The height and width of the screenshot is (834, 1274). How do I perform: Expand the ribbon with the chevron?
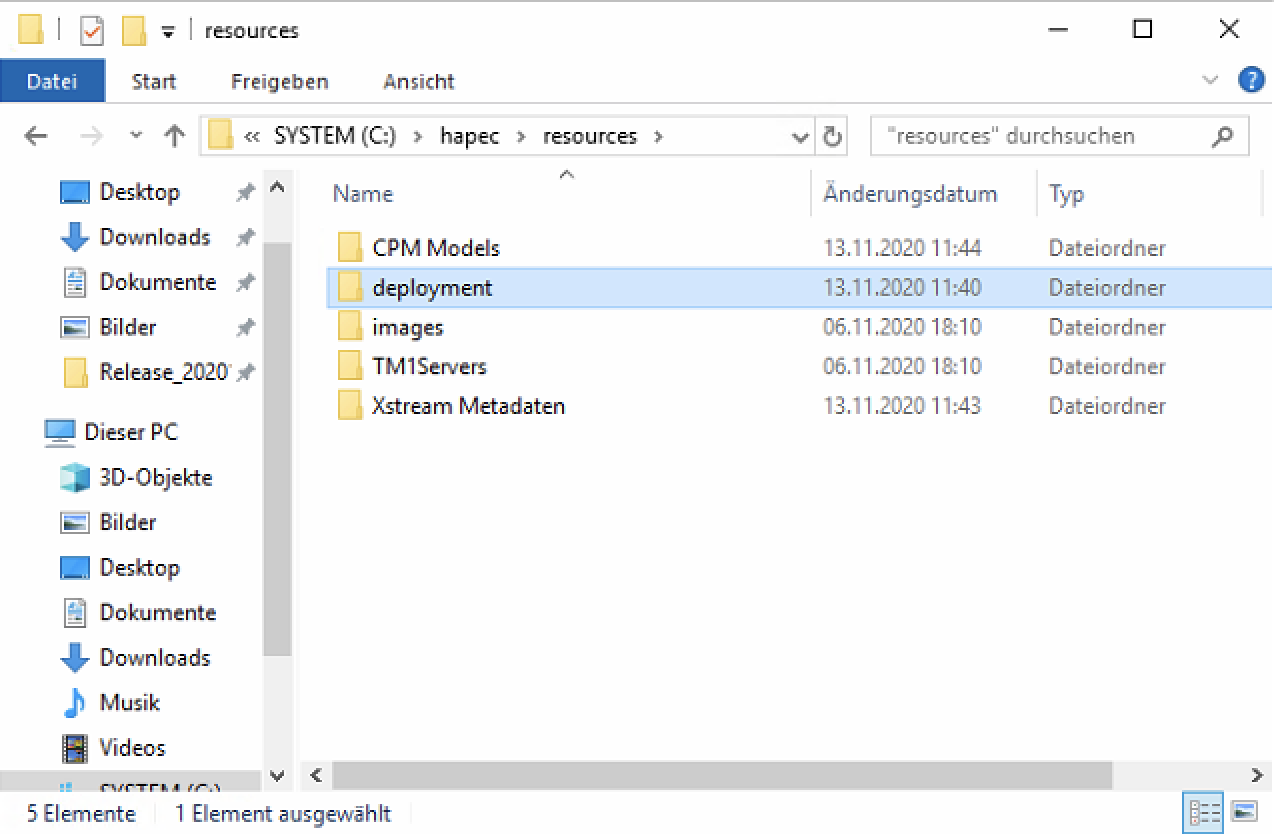[1210, 81]
